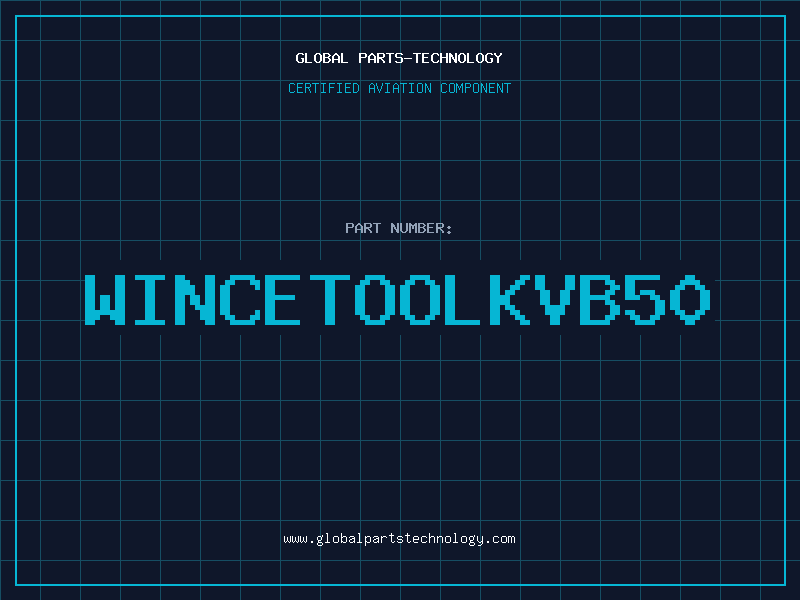Click the word CERTIFIED in the subtitle
The image size is (800, 600).
(324, 88)
